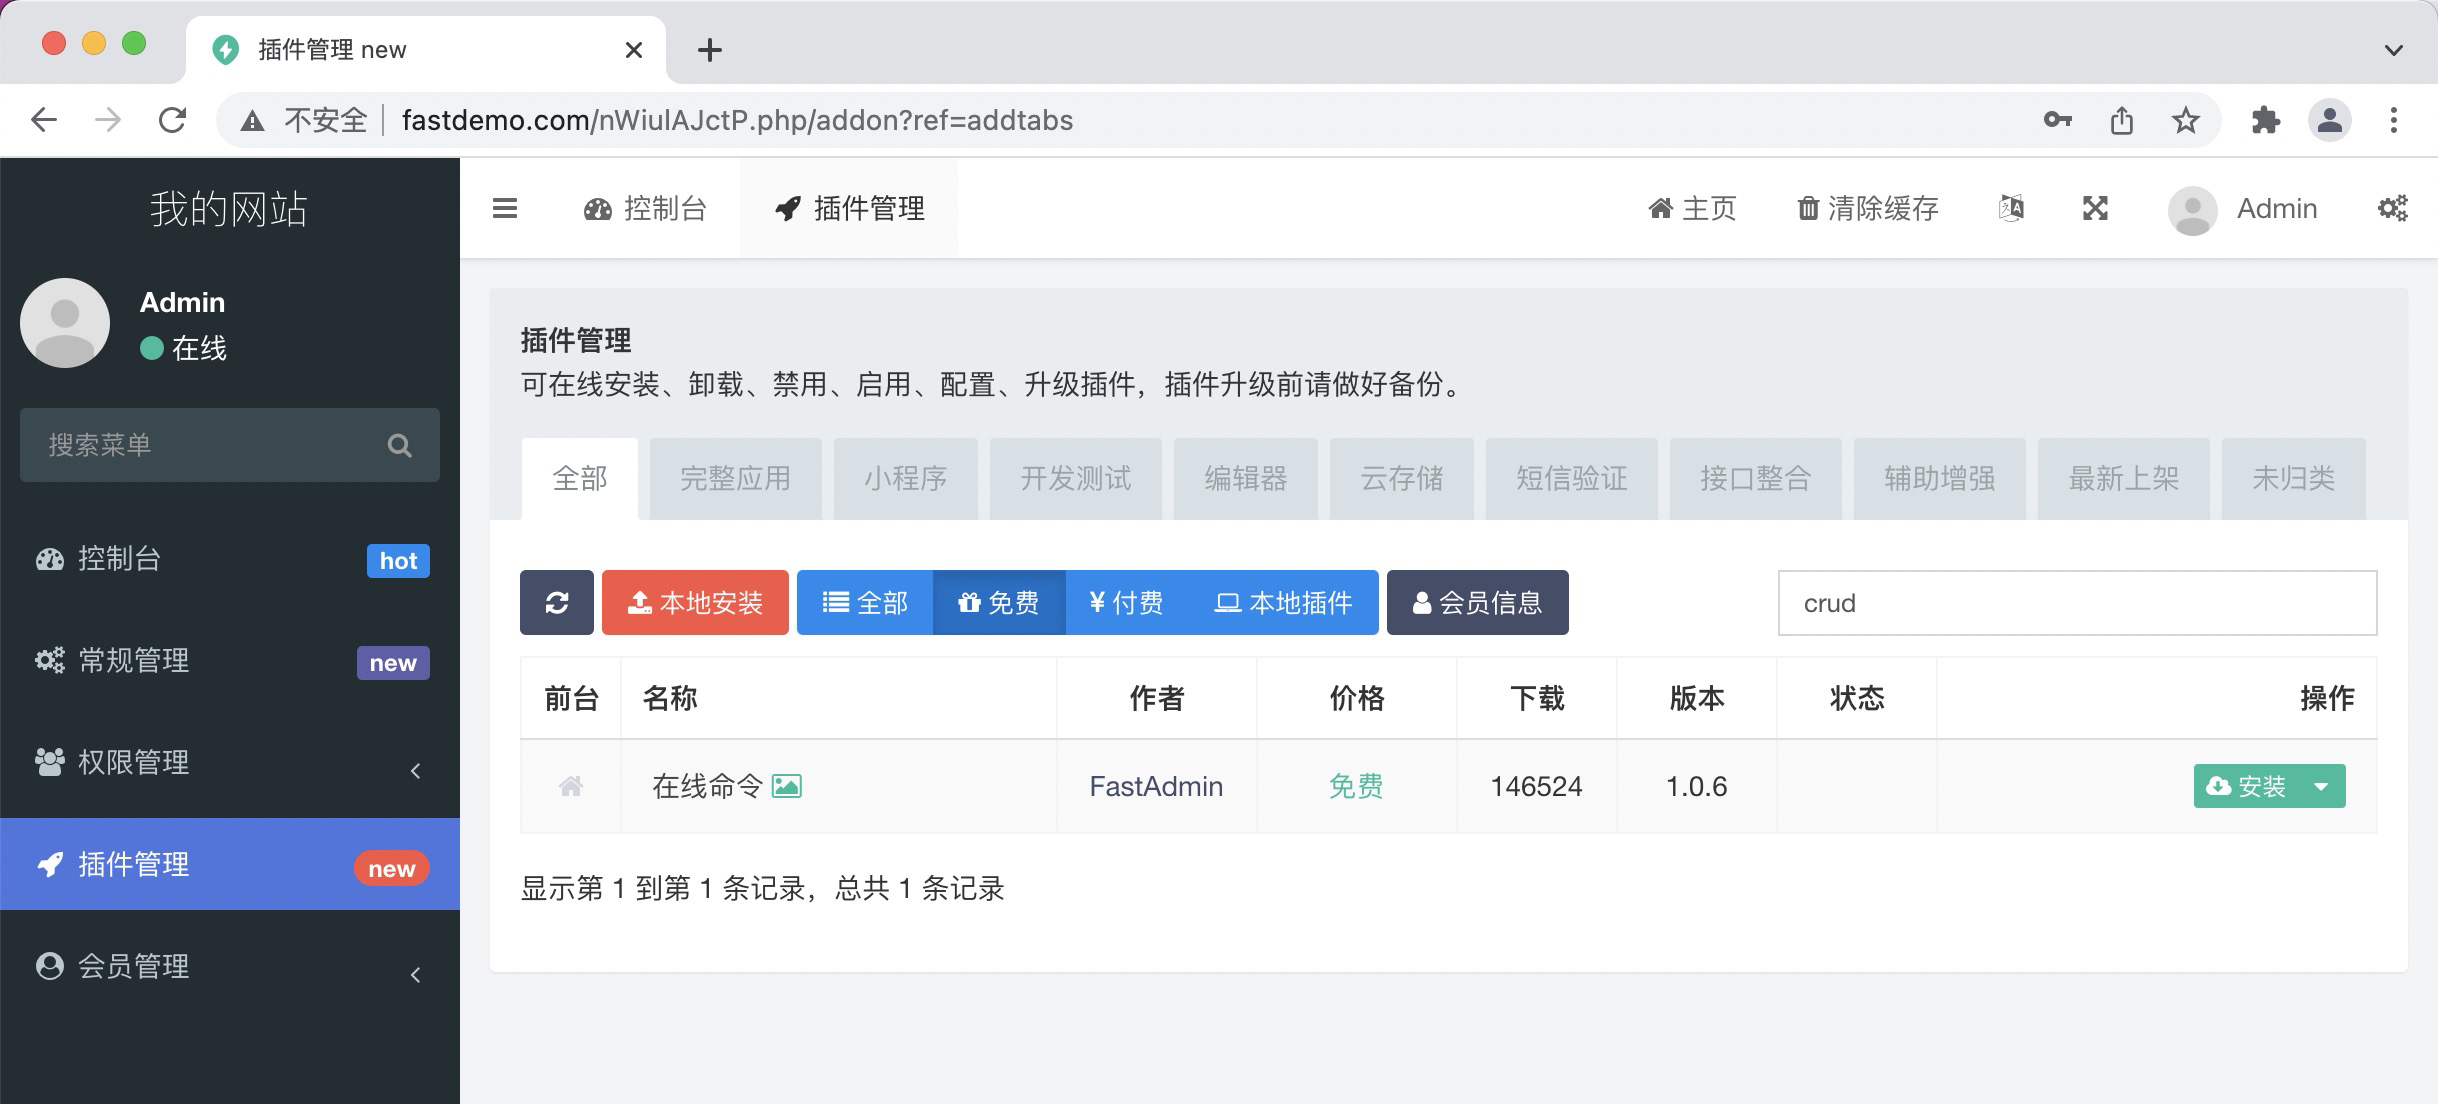
Task: Click the preview image icon beside 在线命令
Action: 787,786
